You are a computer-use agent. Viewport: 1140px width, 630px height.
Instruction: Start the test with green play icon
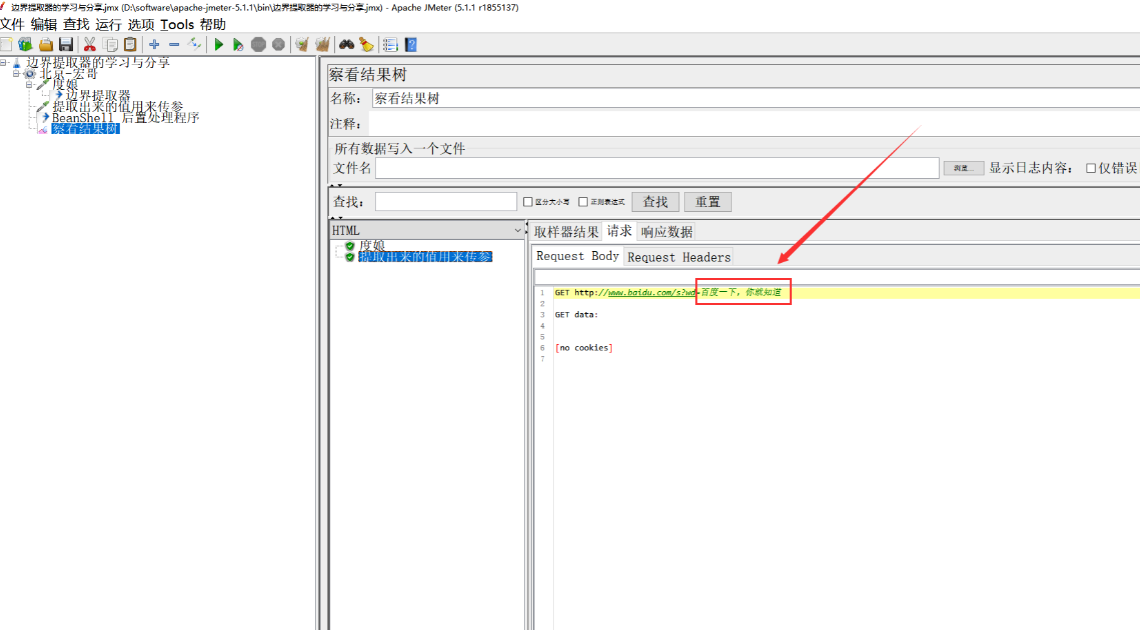tap(218, 45)
